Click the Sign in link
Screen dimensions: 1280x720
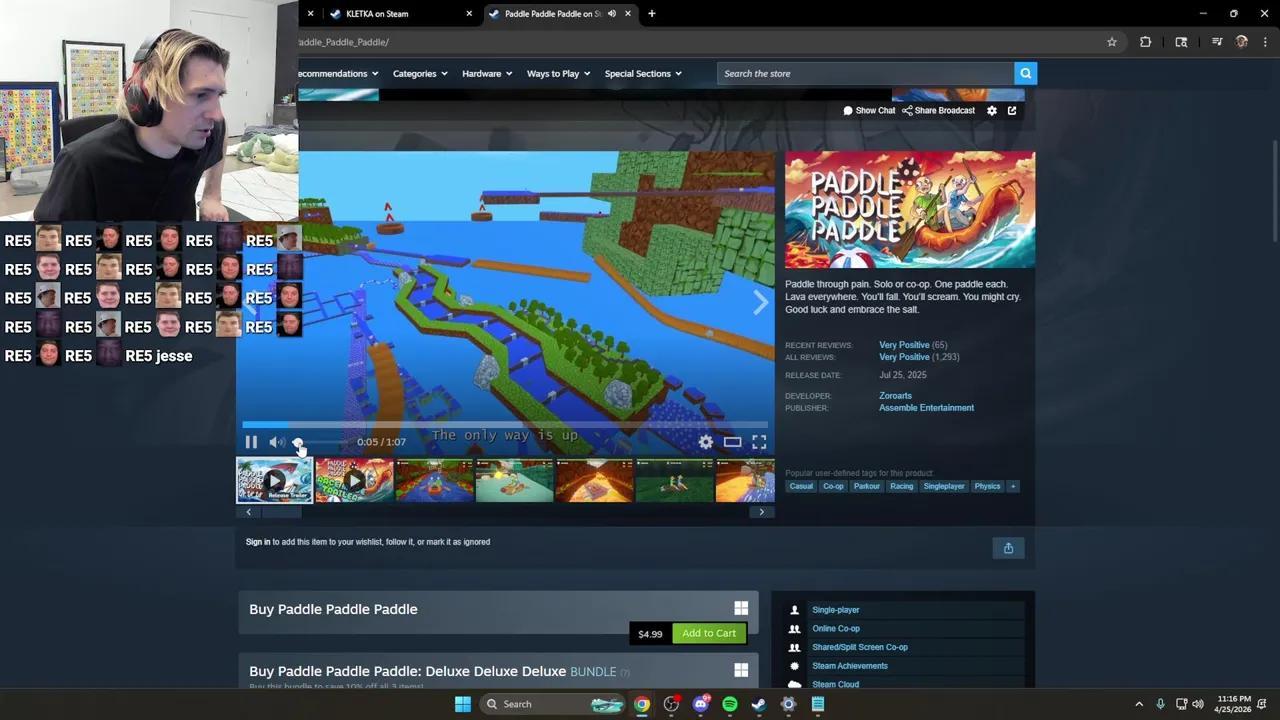tap(258, 542)
